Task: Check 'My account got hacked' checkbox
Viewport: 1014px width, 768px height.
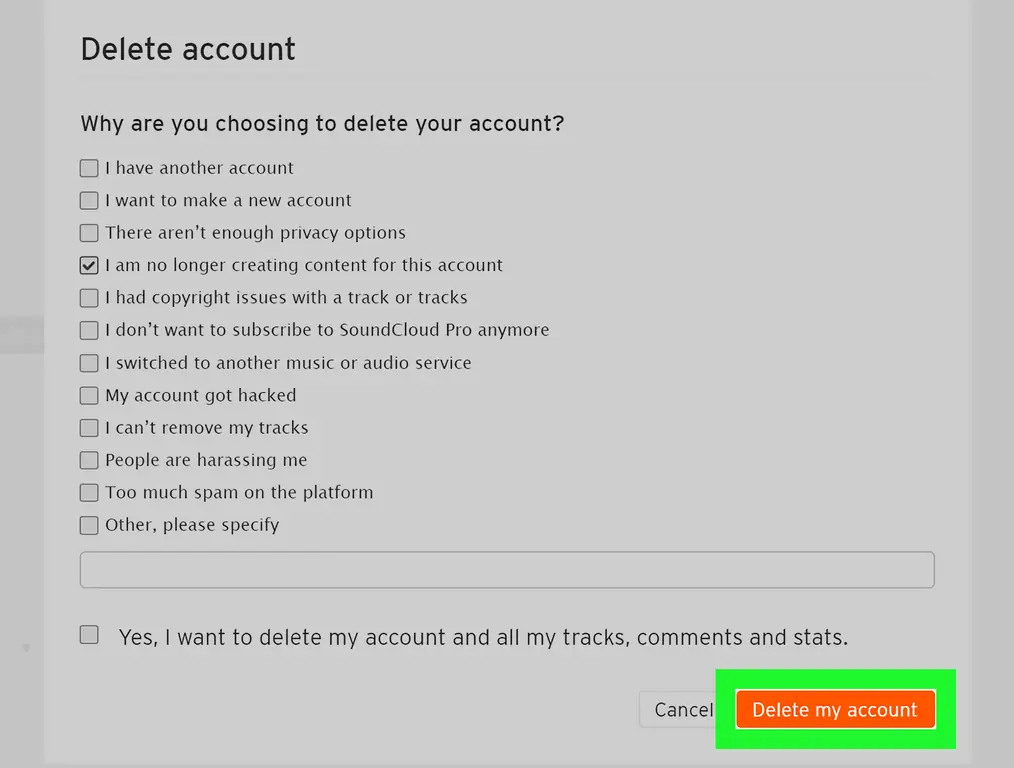Action: pos(89,395)
